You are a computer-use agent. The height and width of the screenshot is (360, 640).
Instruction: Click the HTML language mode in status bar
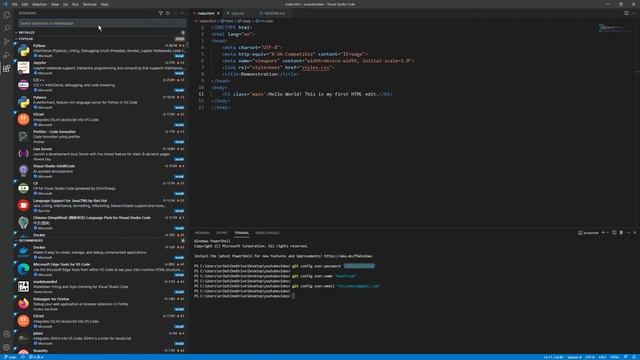[615, 357]
